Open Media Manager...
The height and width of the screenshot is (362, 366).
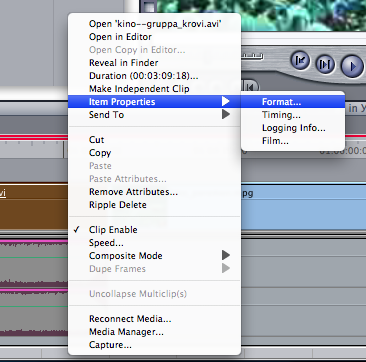(154, 332)
